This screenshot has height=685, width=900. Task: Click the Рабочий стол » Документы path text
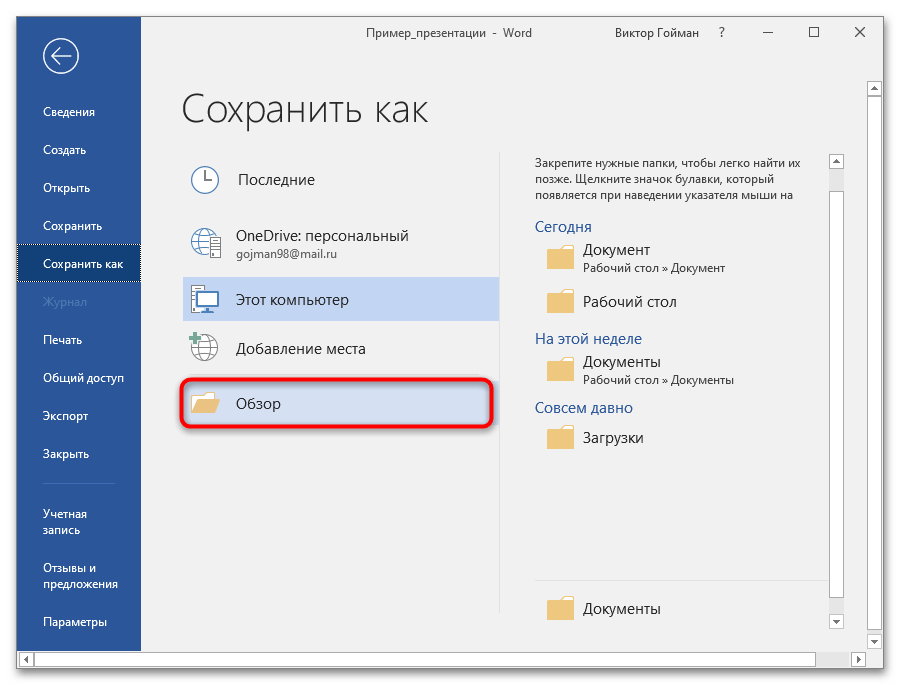(658, 380)
